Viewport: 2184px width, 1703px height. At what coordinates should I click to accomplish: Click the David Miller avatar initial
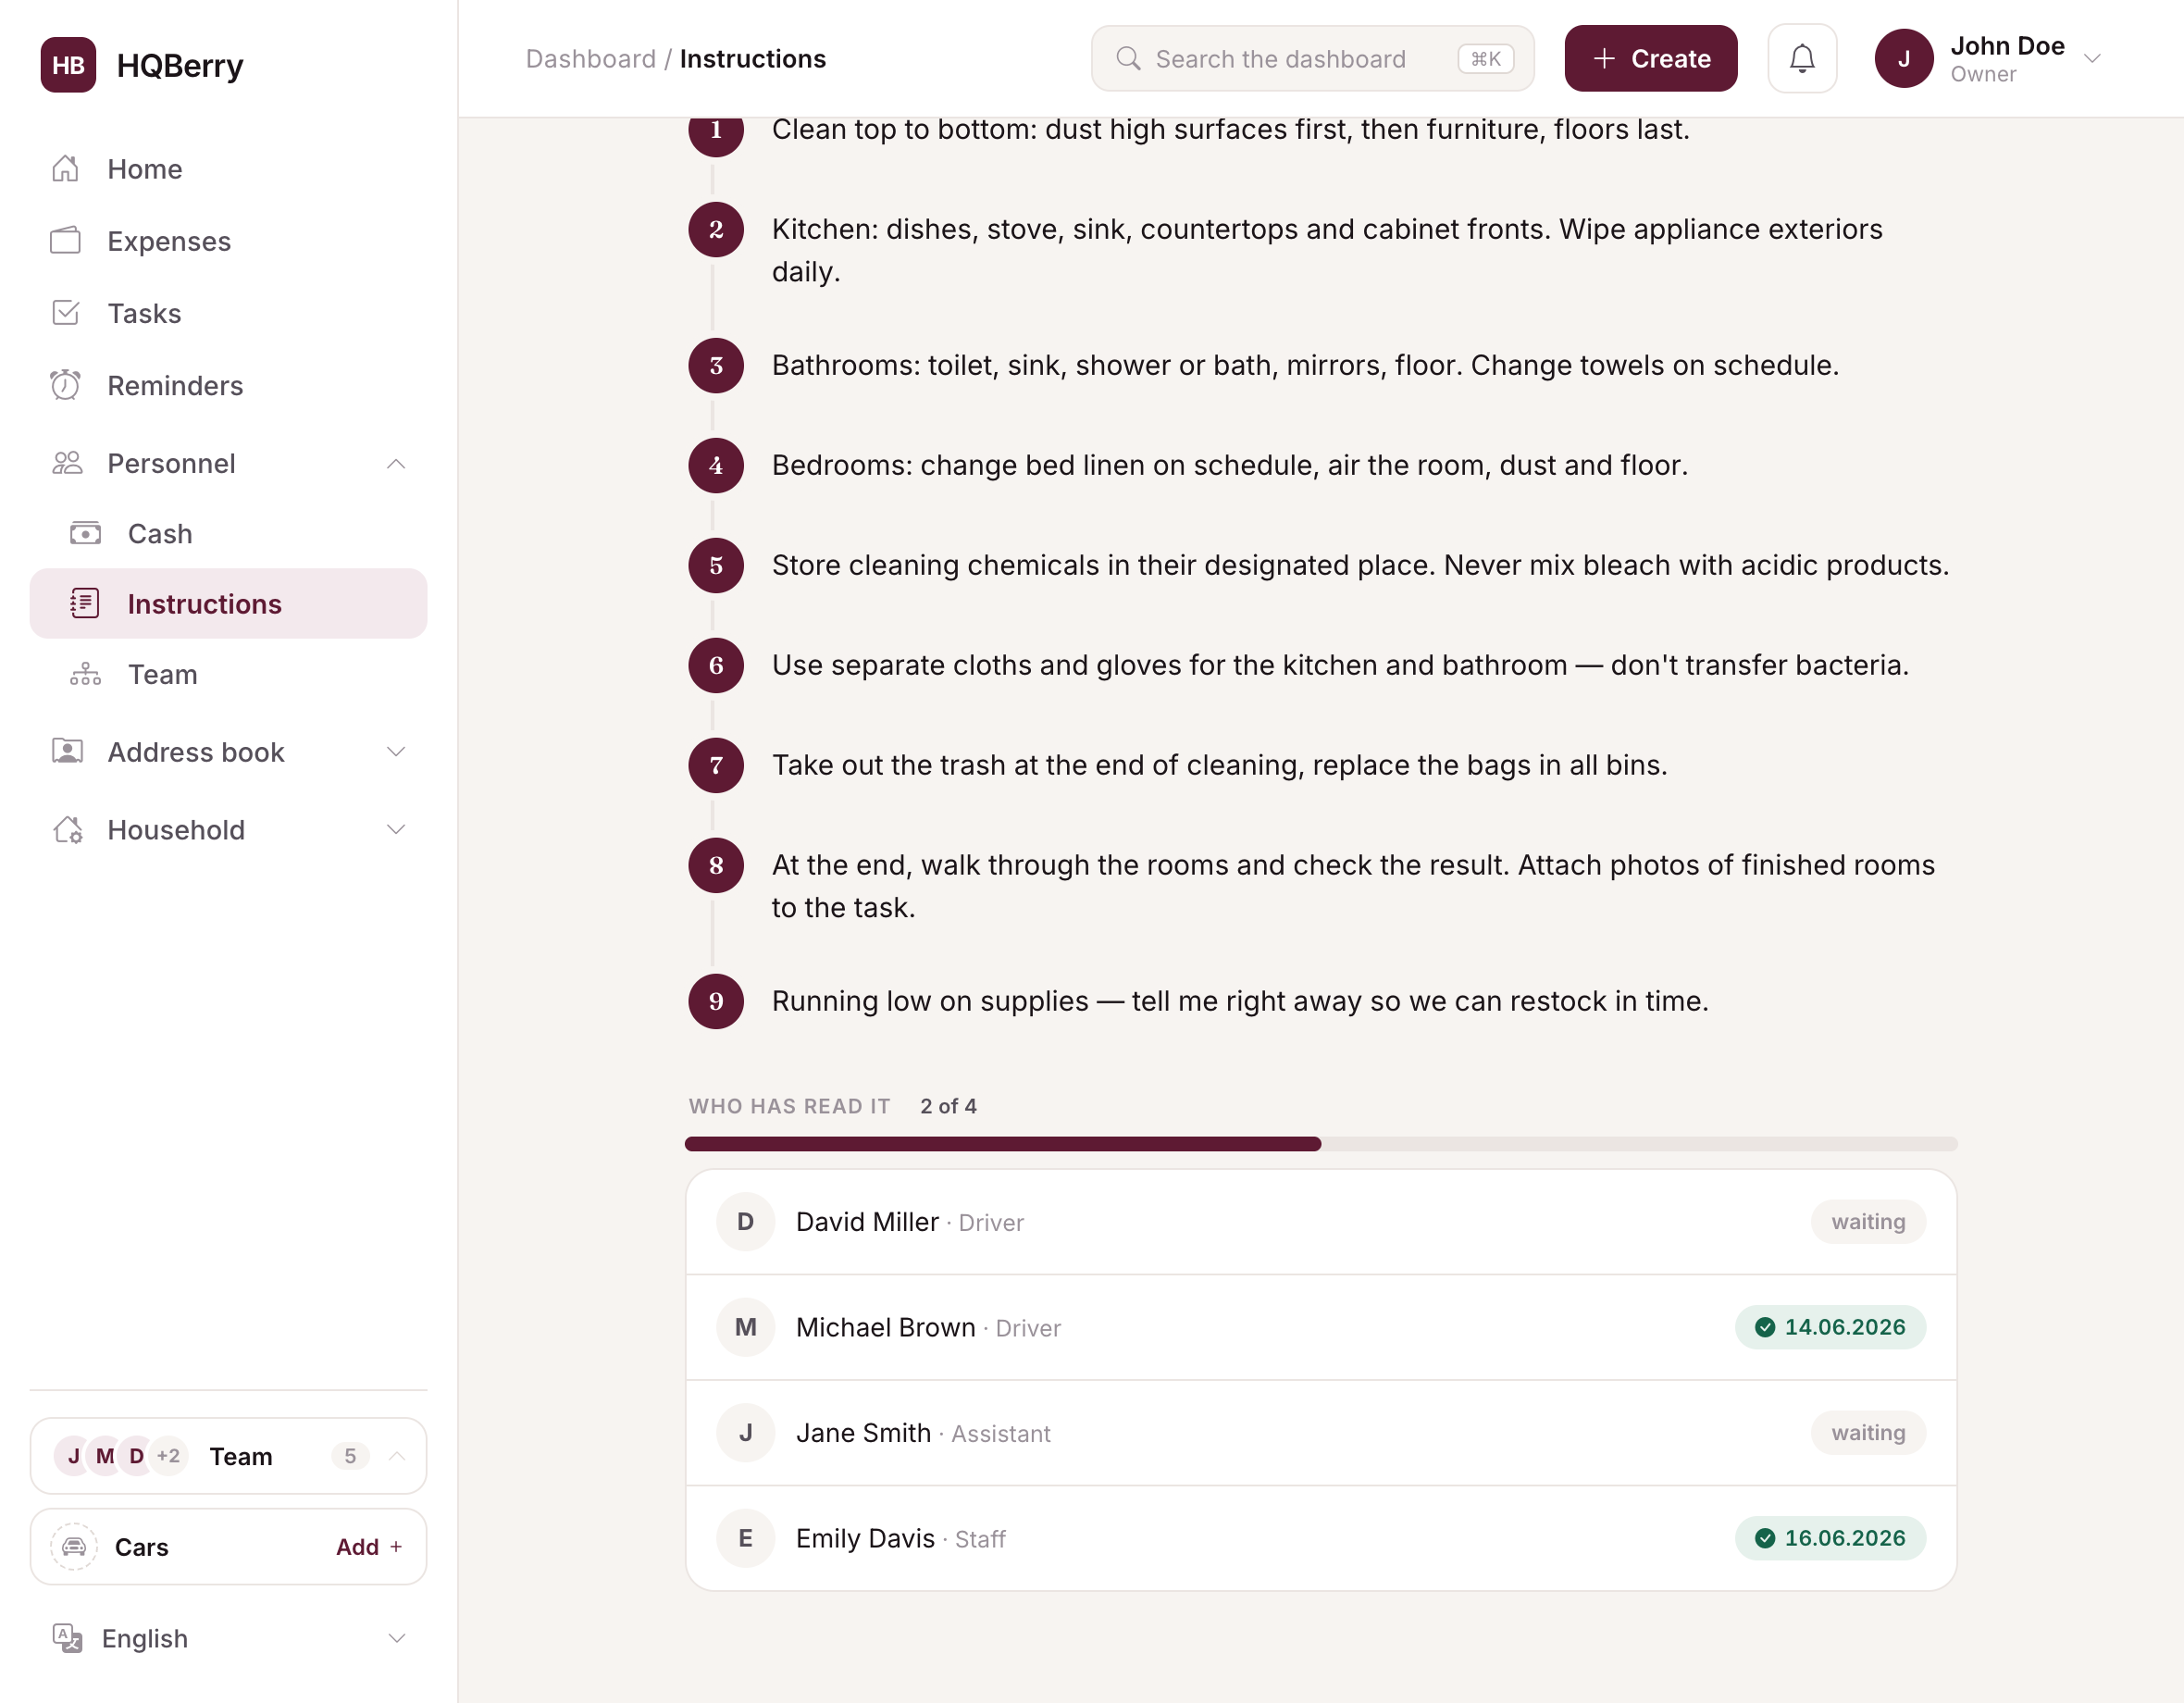tap(746, 1222)
